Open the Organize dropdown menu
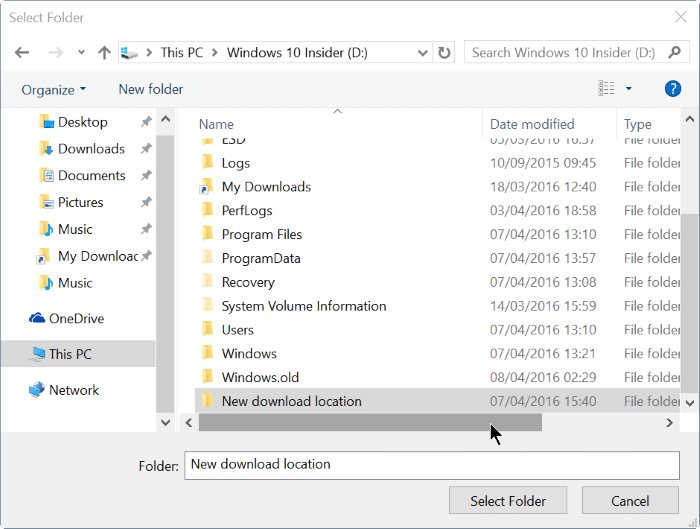This screenshot has width=700, height=529. coord(54,89)
